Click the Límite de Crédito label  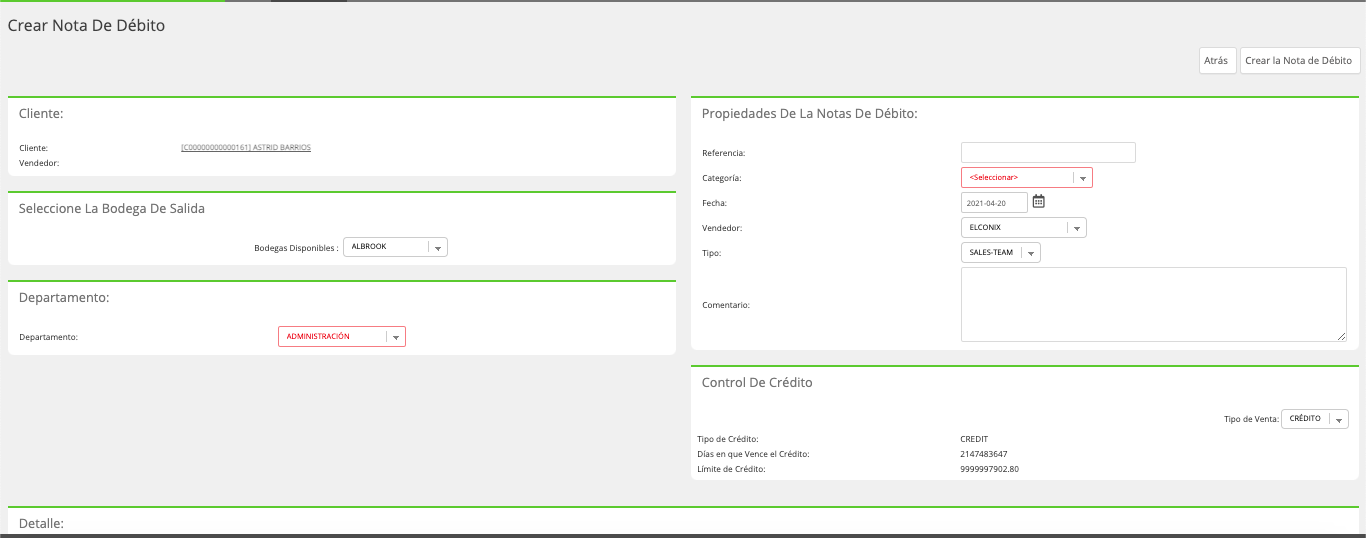(x=731, y=469)
